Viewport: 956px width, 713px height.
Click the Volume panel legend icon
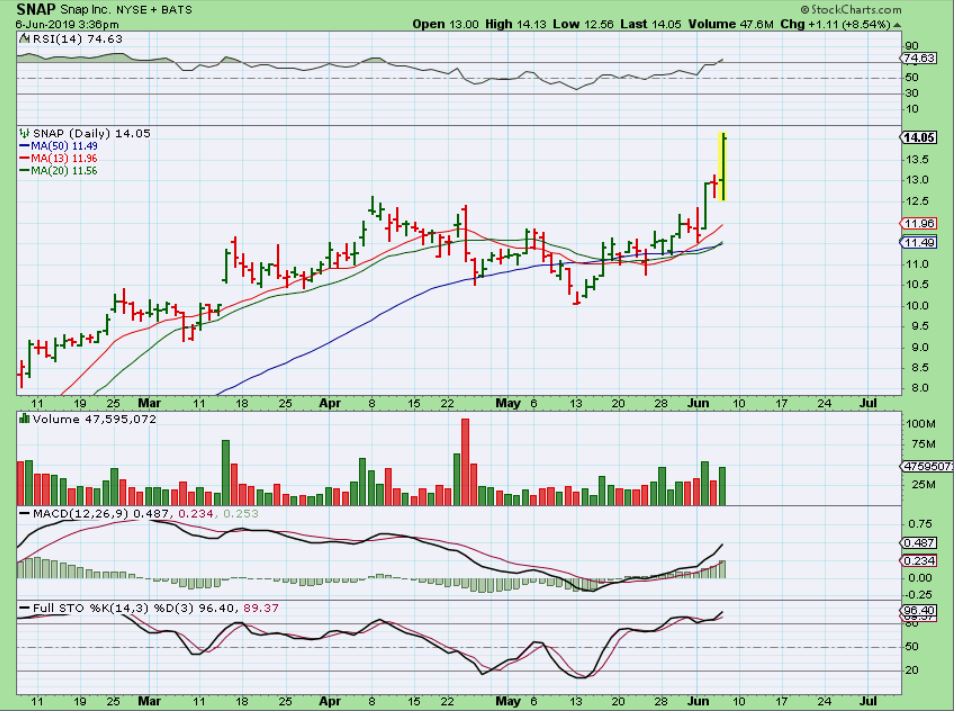pos(25,419)
